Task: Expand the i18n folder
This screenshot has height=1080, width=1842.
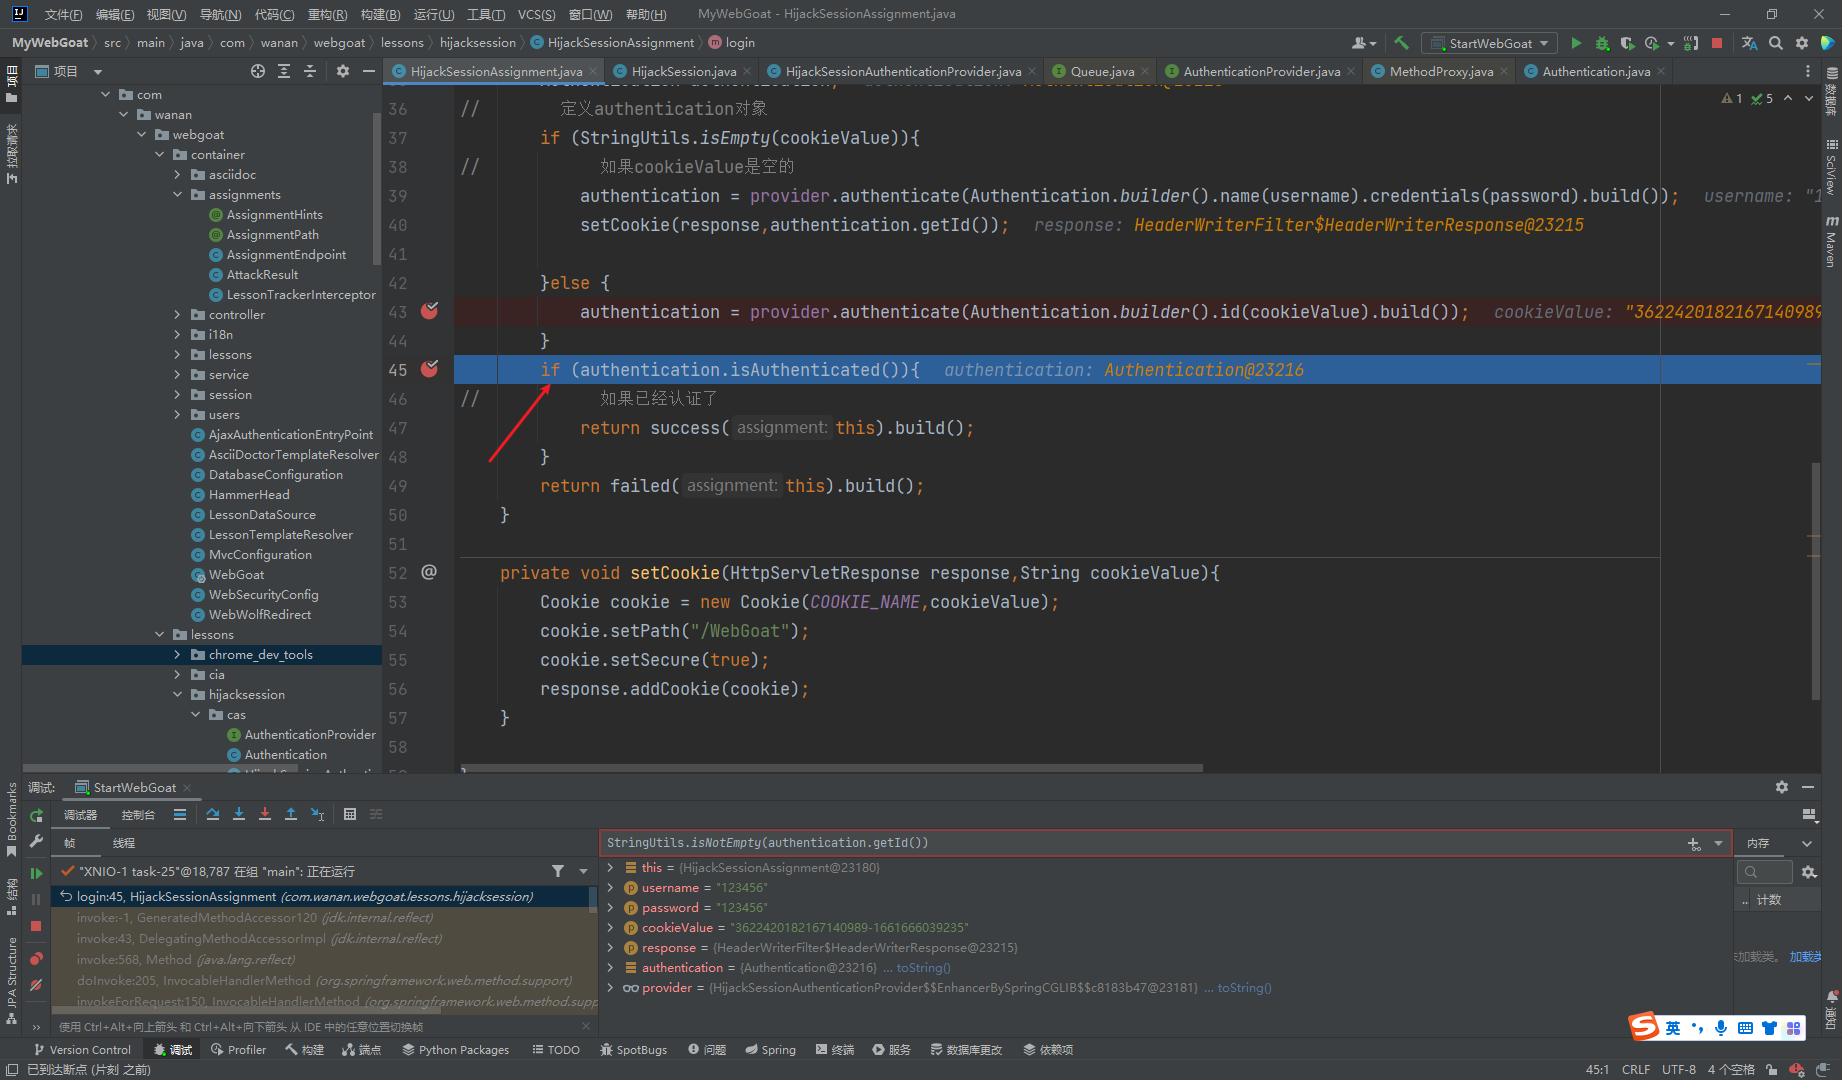Action: click(x=178, y=334)
